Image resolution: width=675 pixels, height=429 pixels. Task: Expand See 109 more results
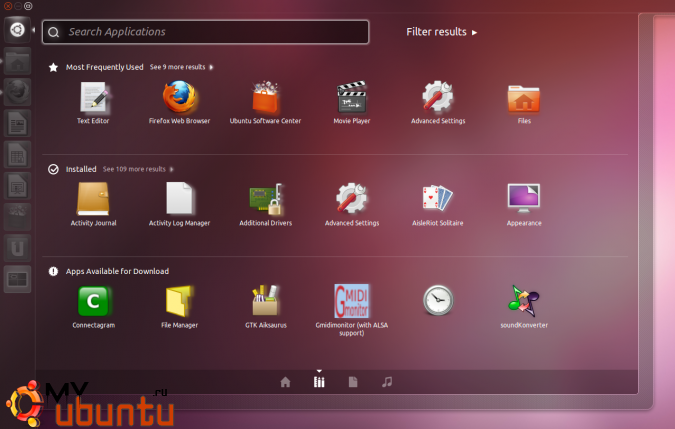point(138,169)
